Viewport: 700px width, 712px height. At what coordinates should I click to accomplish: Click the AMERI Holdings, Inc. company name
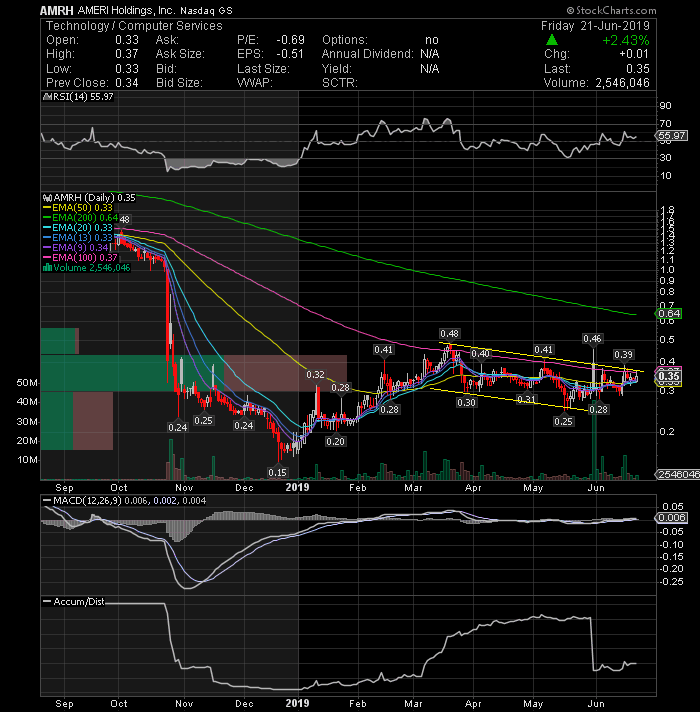tap(126, 10)
